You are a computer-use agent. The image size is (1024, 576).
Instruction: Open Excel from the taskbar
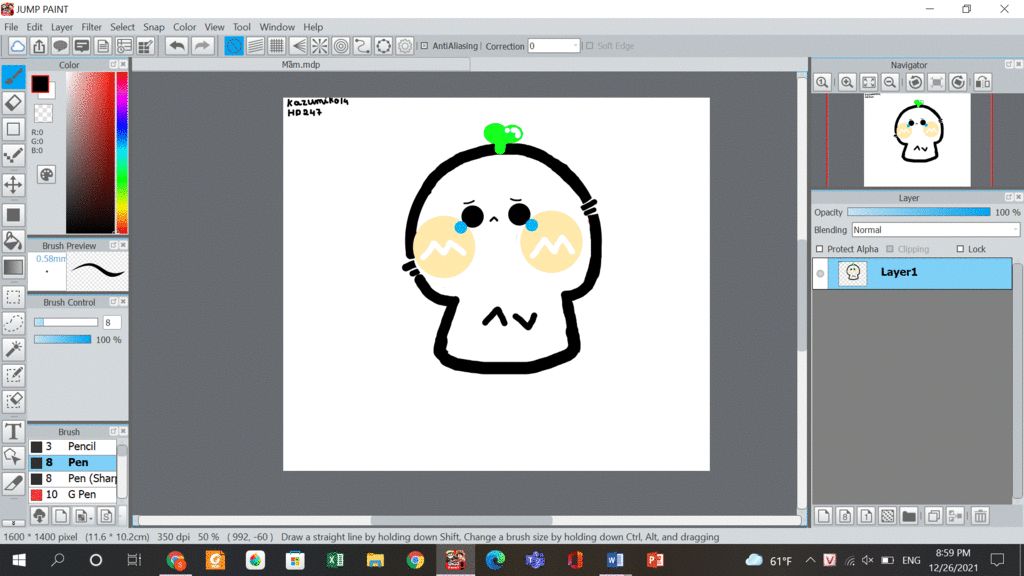pos(335,560)
